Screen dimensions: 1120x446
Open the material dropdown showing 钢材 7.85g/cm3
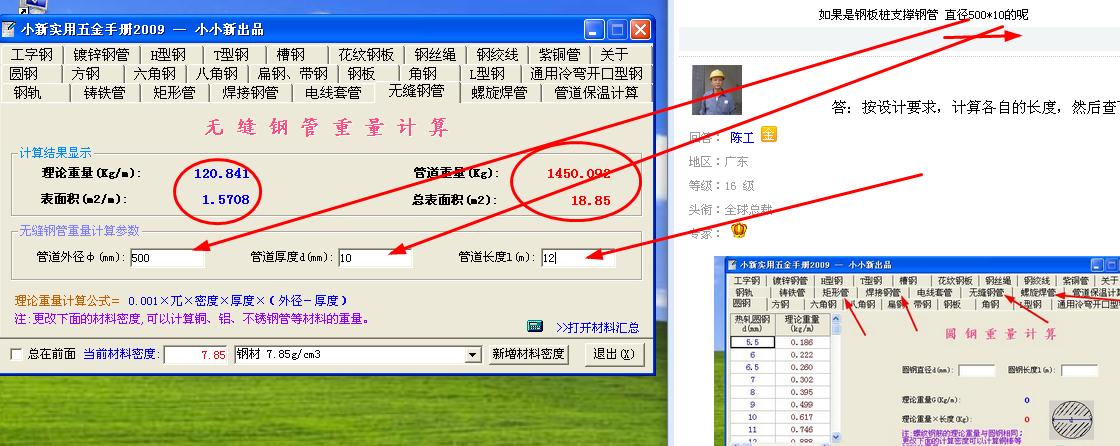point(358,355)
